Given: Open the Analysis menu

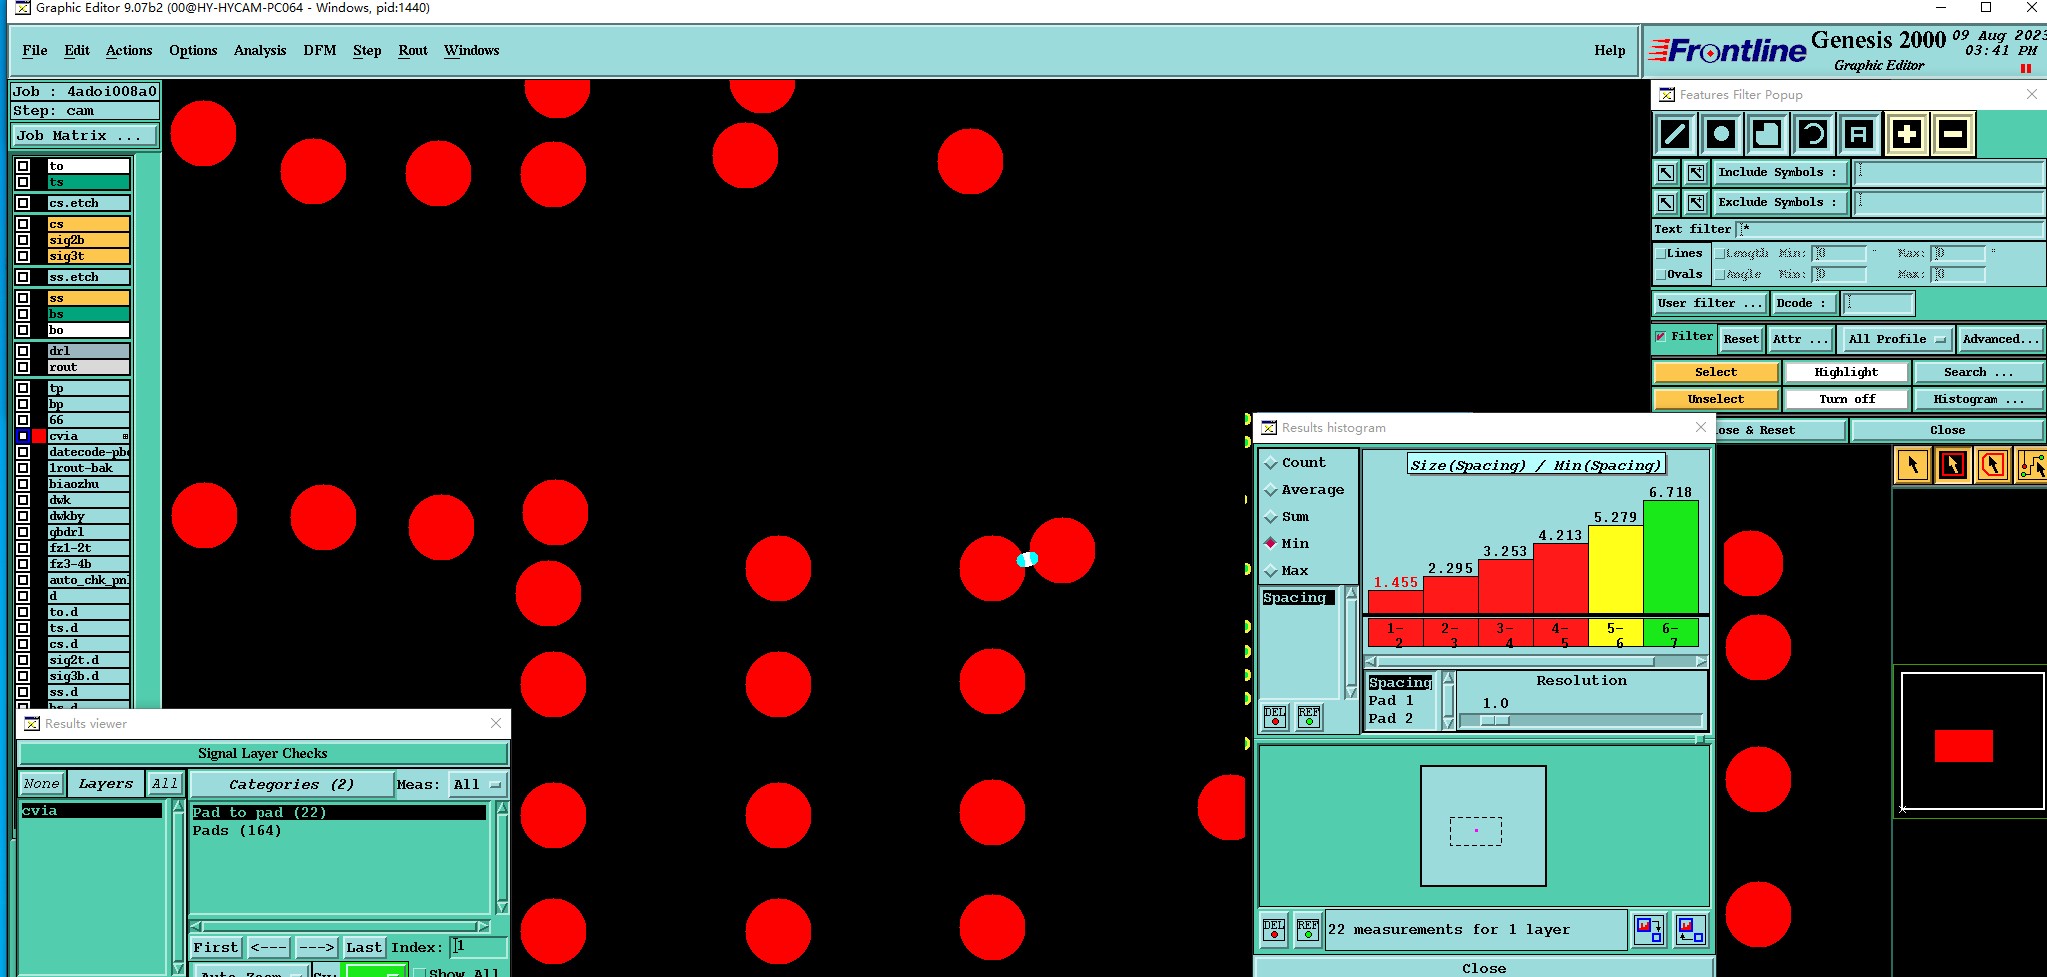Looking at the screenshot, I should point(260,51).
